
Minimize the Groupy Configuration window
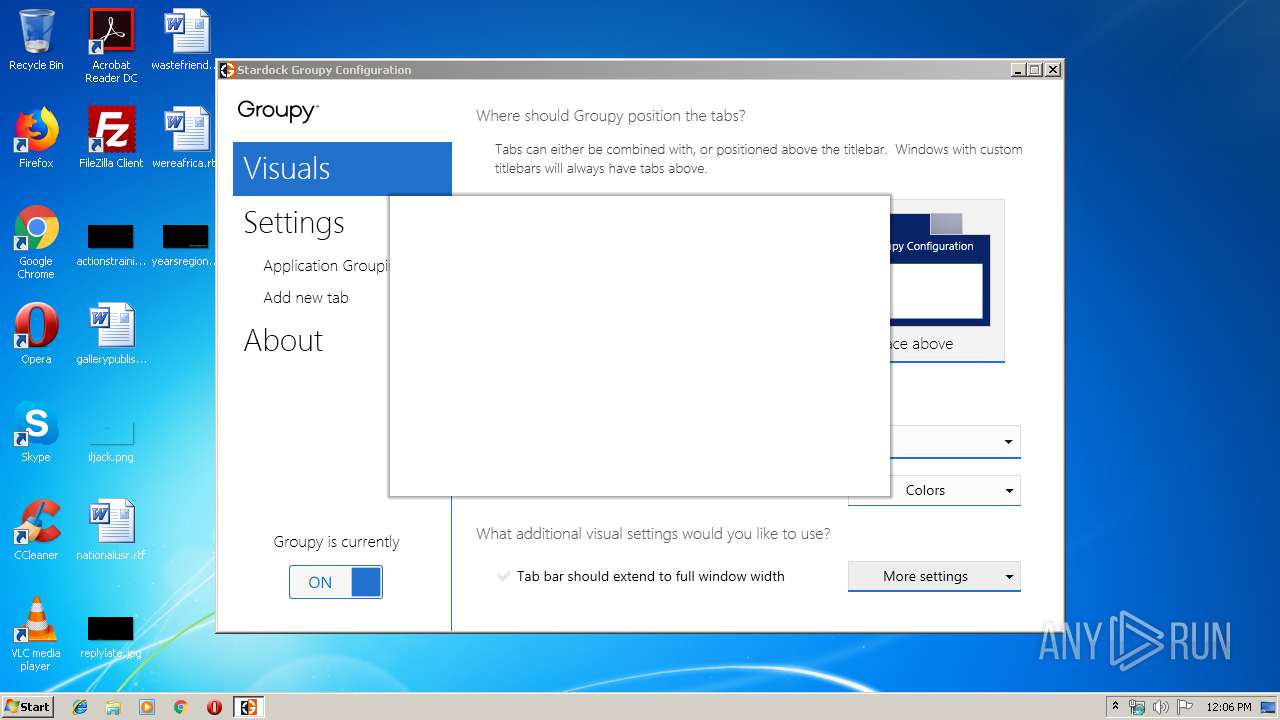[1018, 70]
